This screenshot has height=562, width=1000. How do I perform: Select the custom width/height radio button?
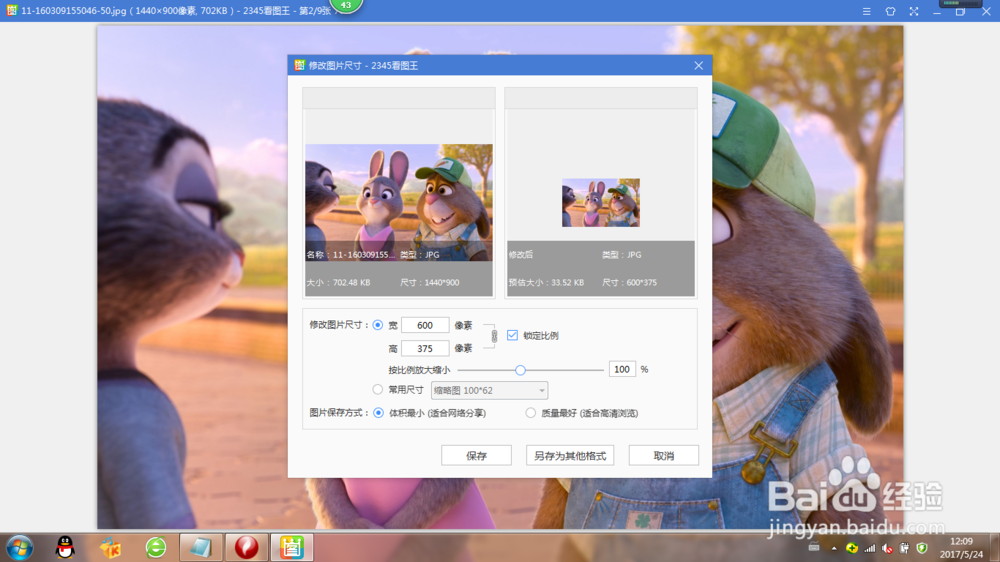pos(378,325)
